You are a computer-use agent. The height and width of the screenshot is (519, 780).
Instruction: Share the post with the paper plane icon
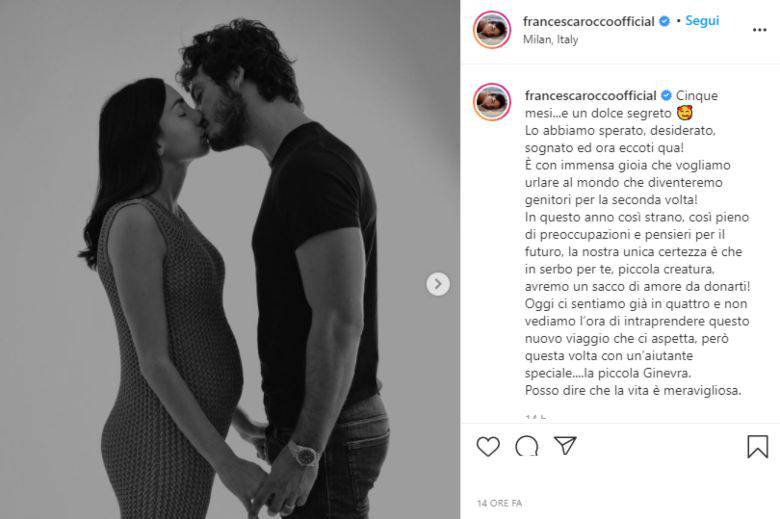click(565, 445)
